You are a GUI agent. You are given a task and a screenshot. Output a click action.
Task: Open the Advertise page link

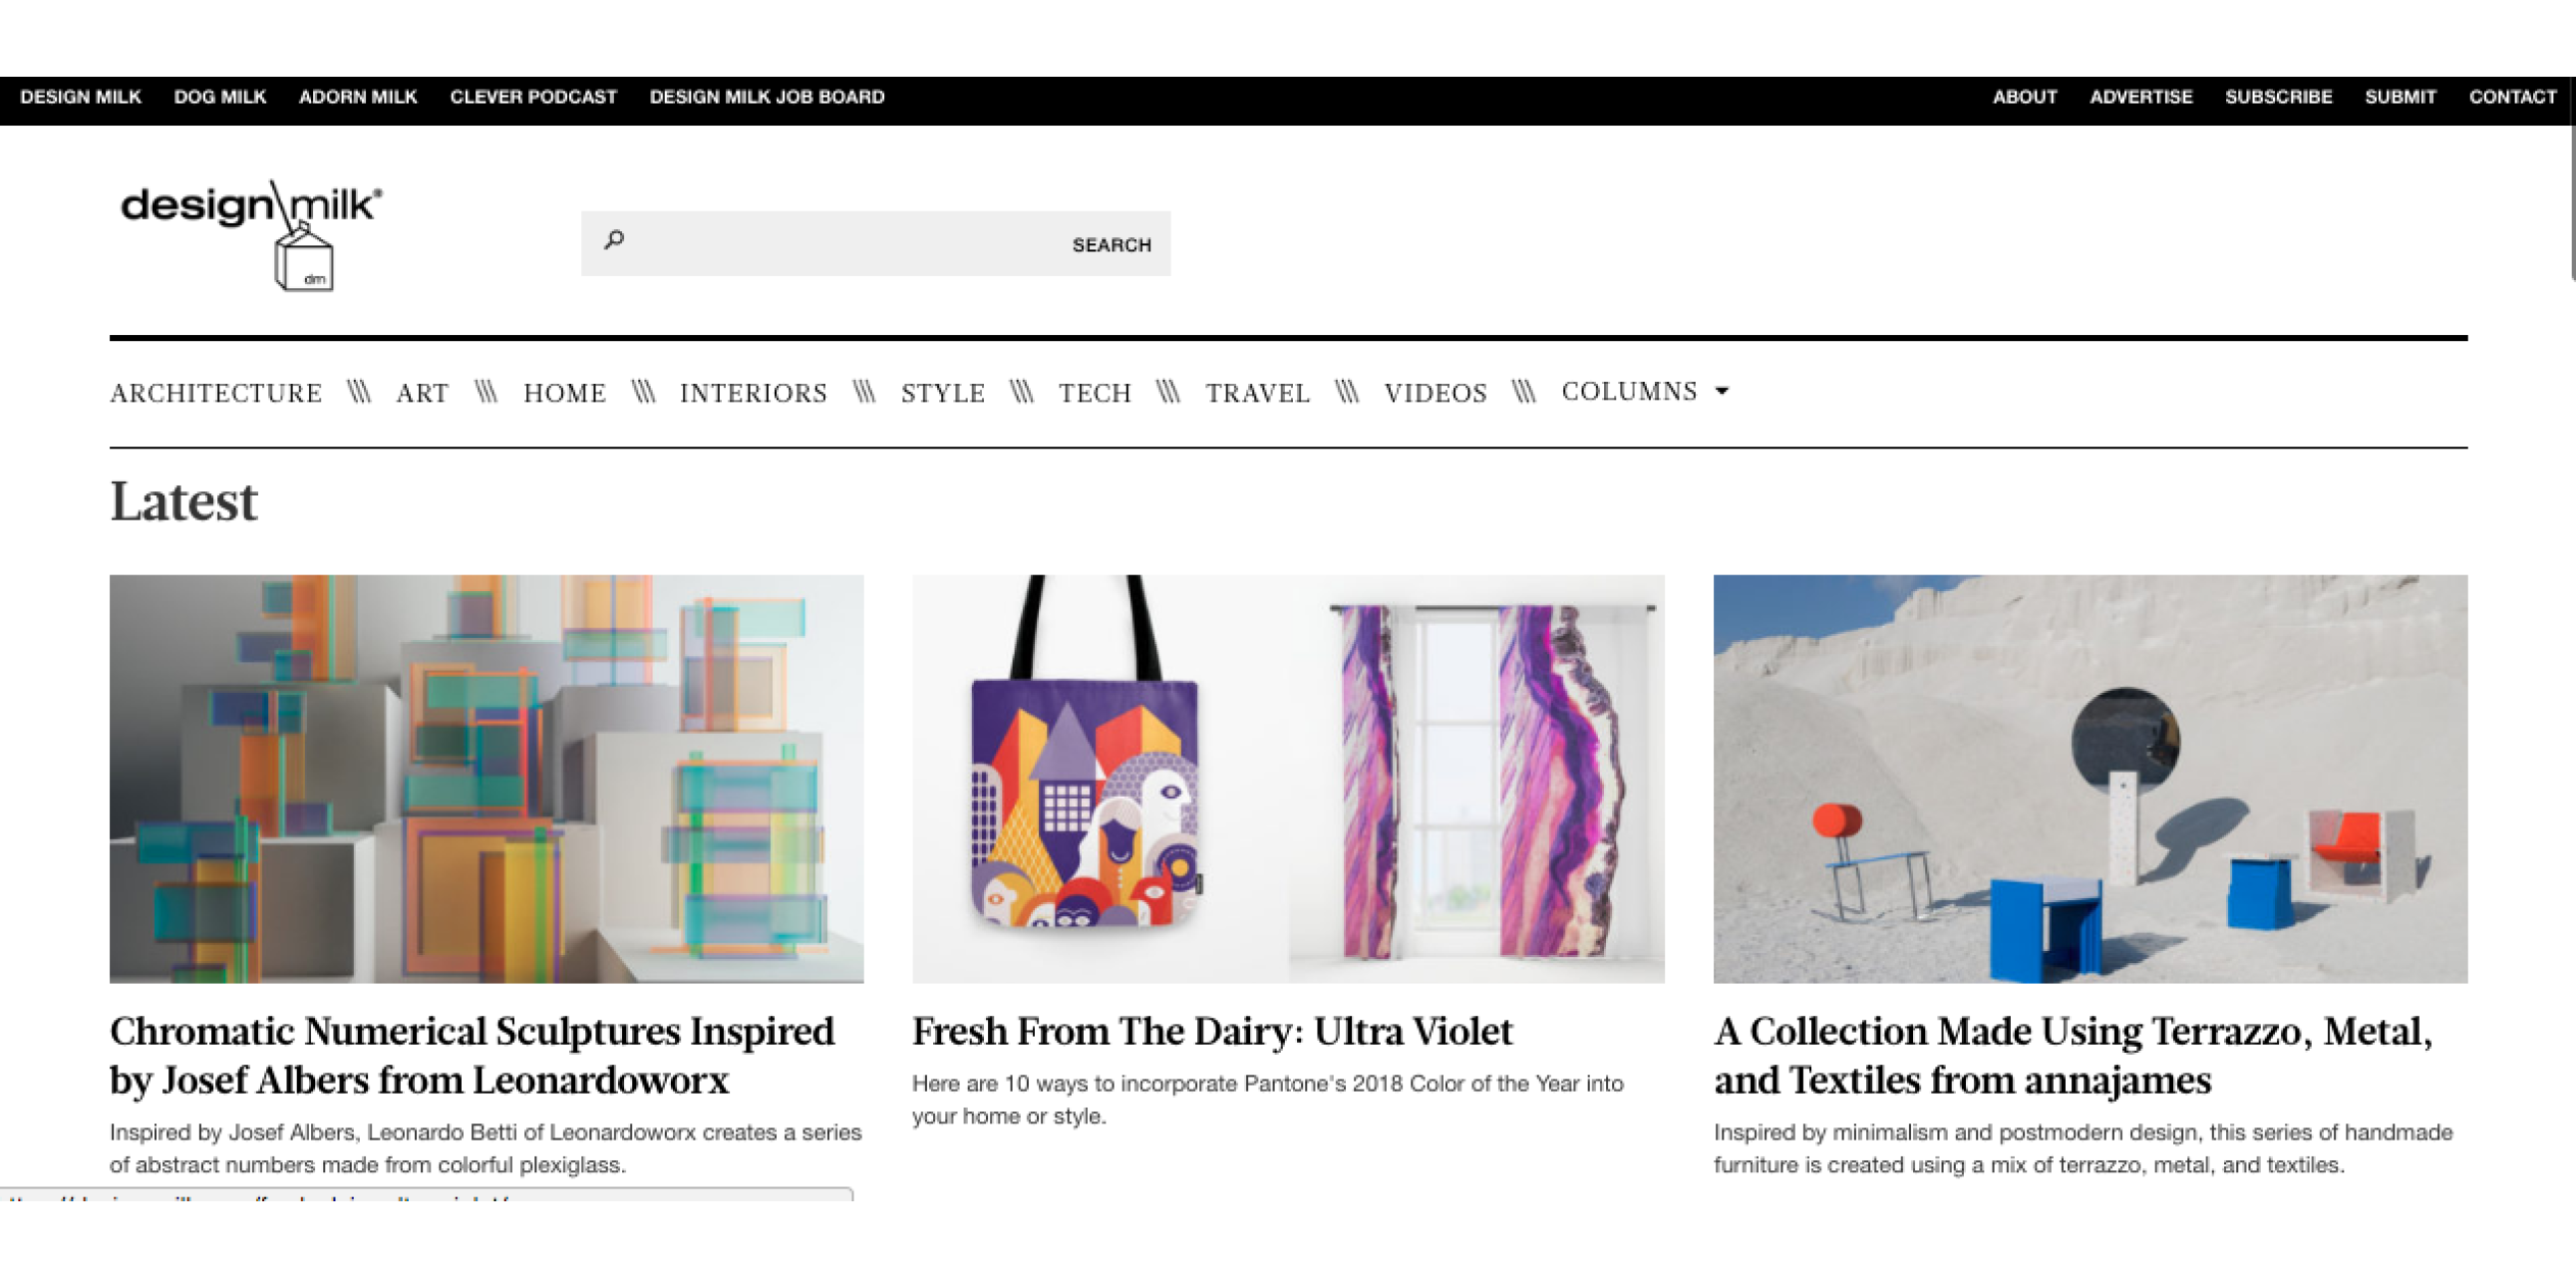point(2140,97)
